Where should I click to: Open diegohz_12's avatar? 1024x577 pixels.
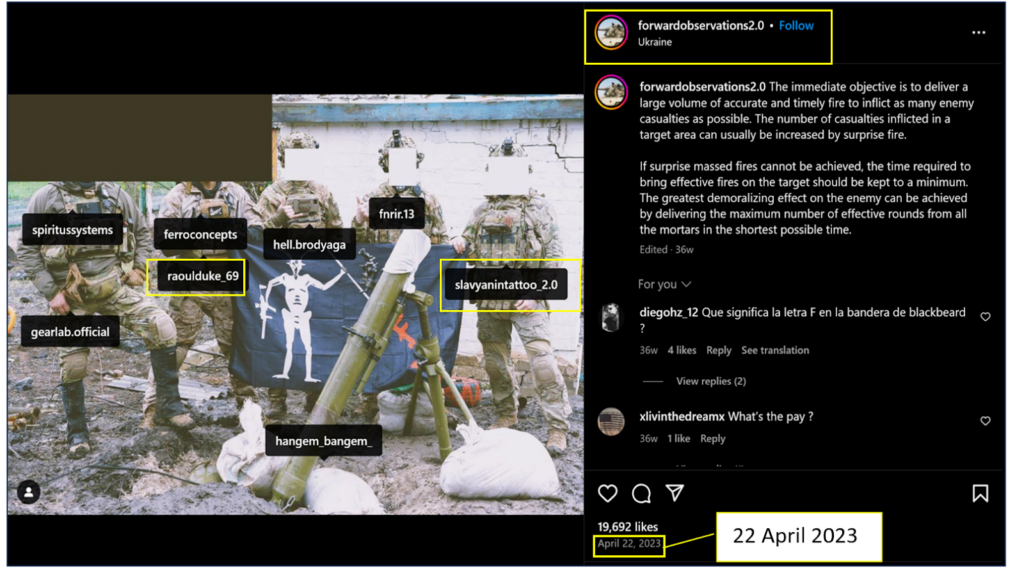(611, 319)
